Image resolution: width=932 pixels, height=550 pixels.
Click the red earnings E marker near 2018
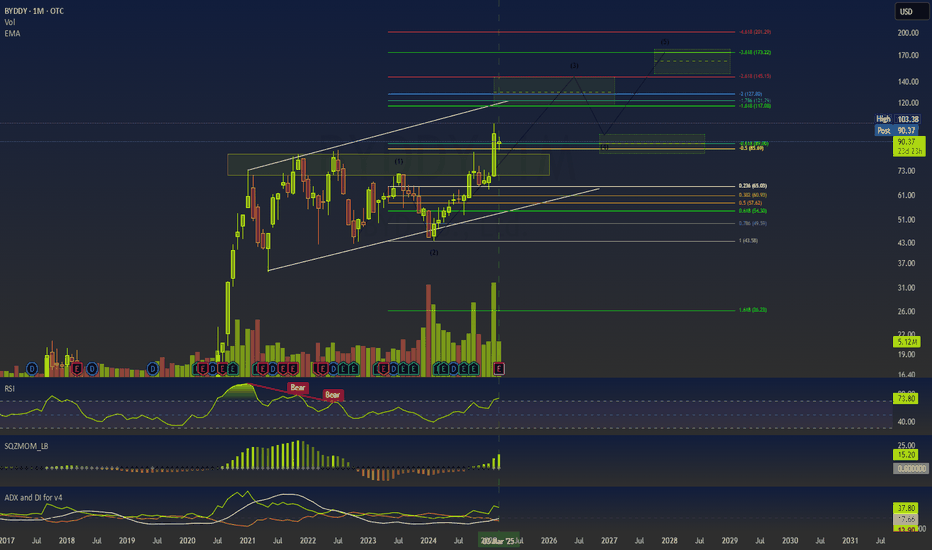click(77, 369)
